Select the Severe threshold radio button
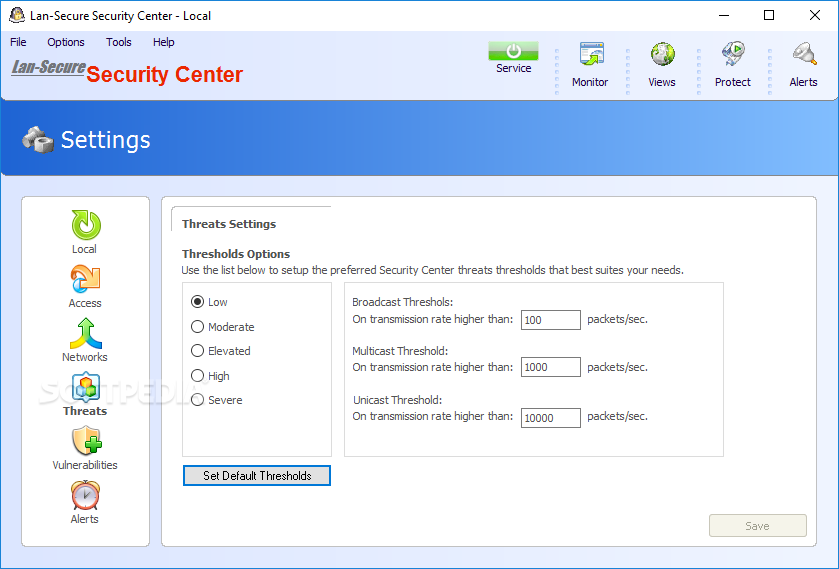Screen dimensions: 839x569 (197, 400)
